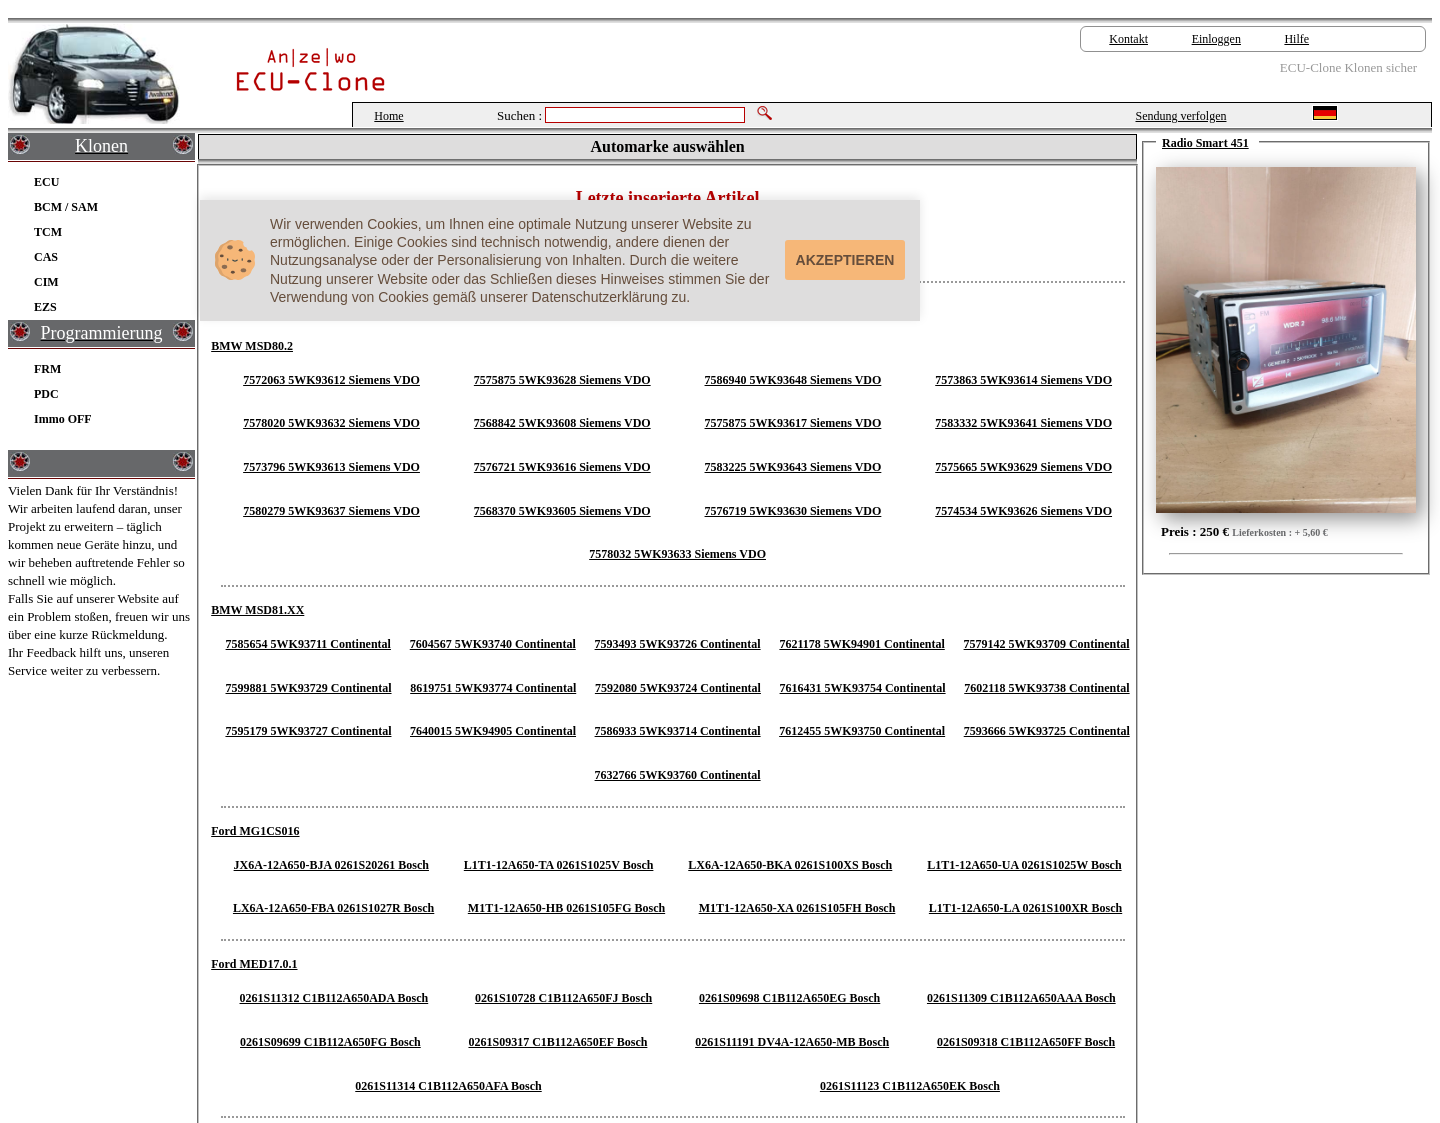Click the ECU-Clone logo
1440x1123 pixels.
[310, 71]
